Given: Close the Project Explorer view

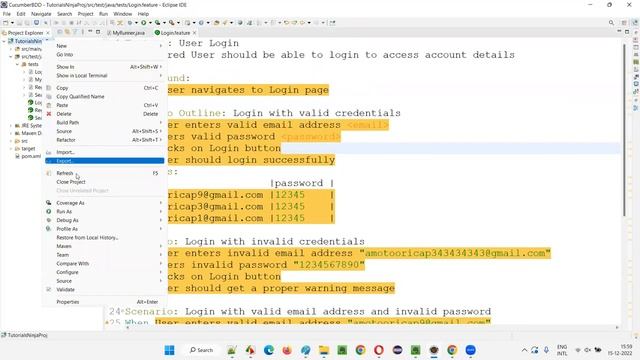Looking at the screenshot, I should pyautogui.click(x=48, y=33).
